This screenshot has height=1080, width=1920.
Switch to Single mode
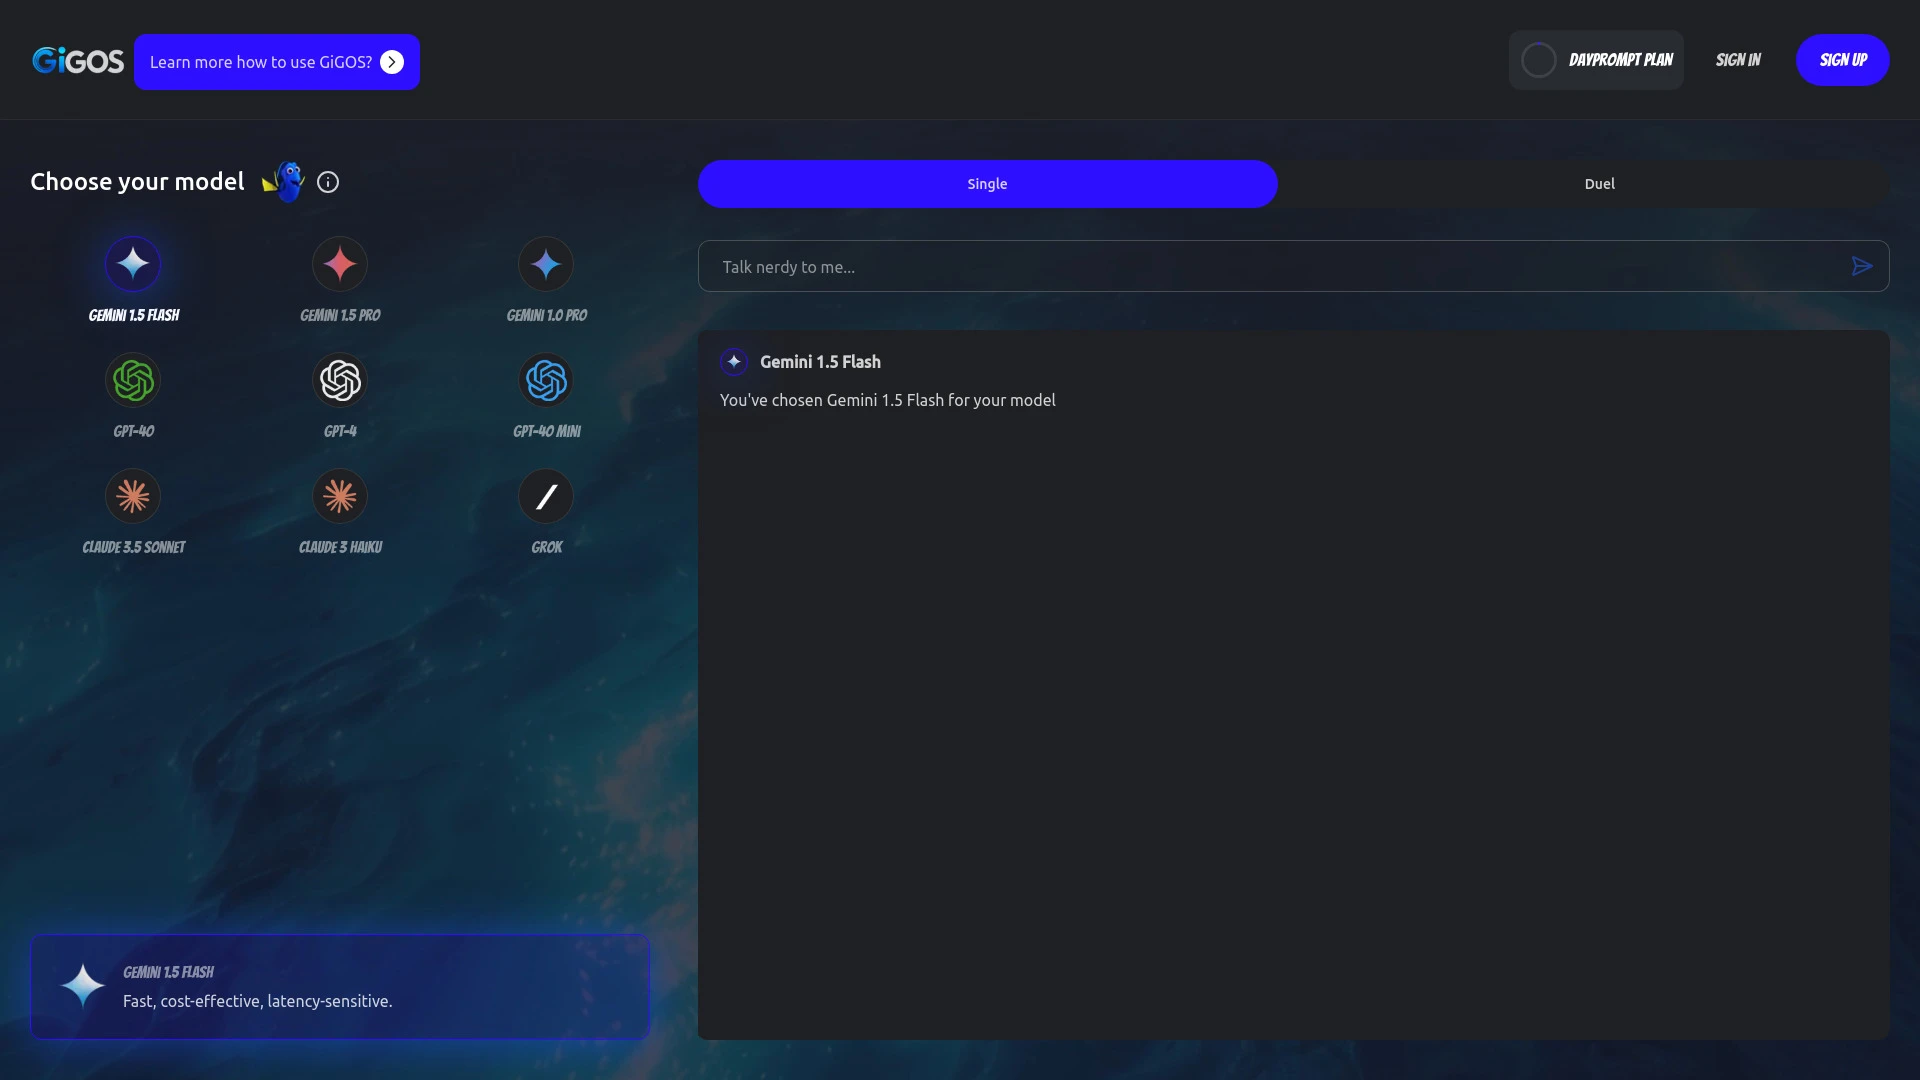[987, 184]
